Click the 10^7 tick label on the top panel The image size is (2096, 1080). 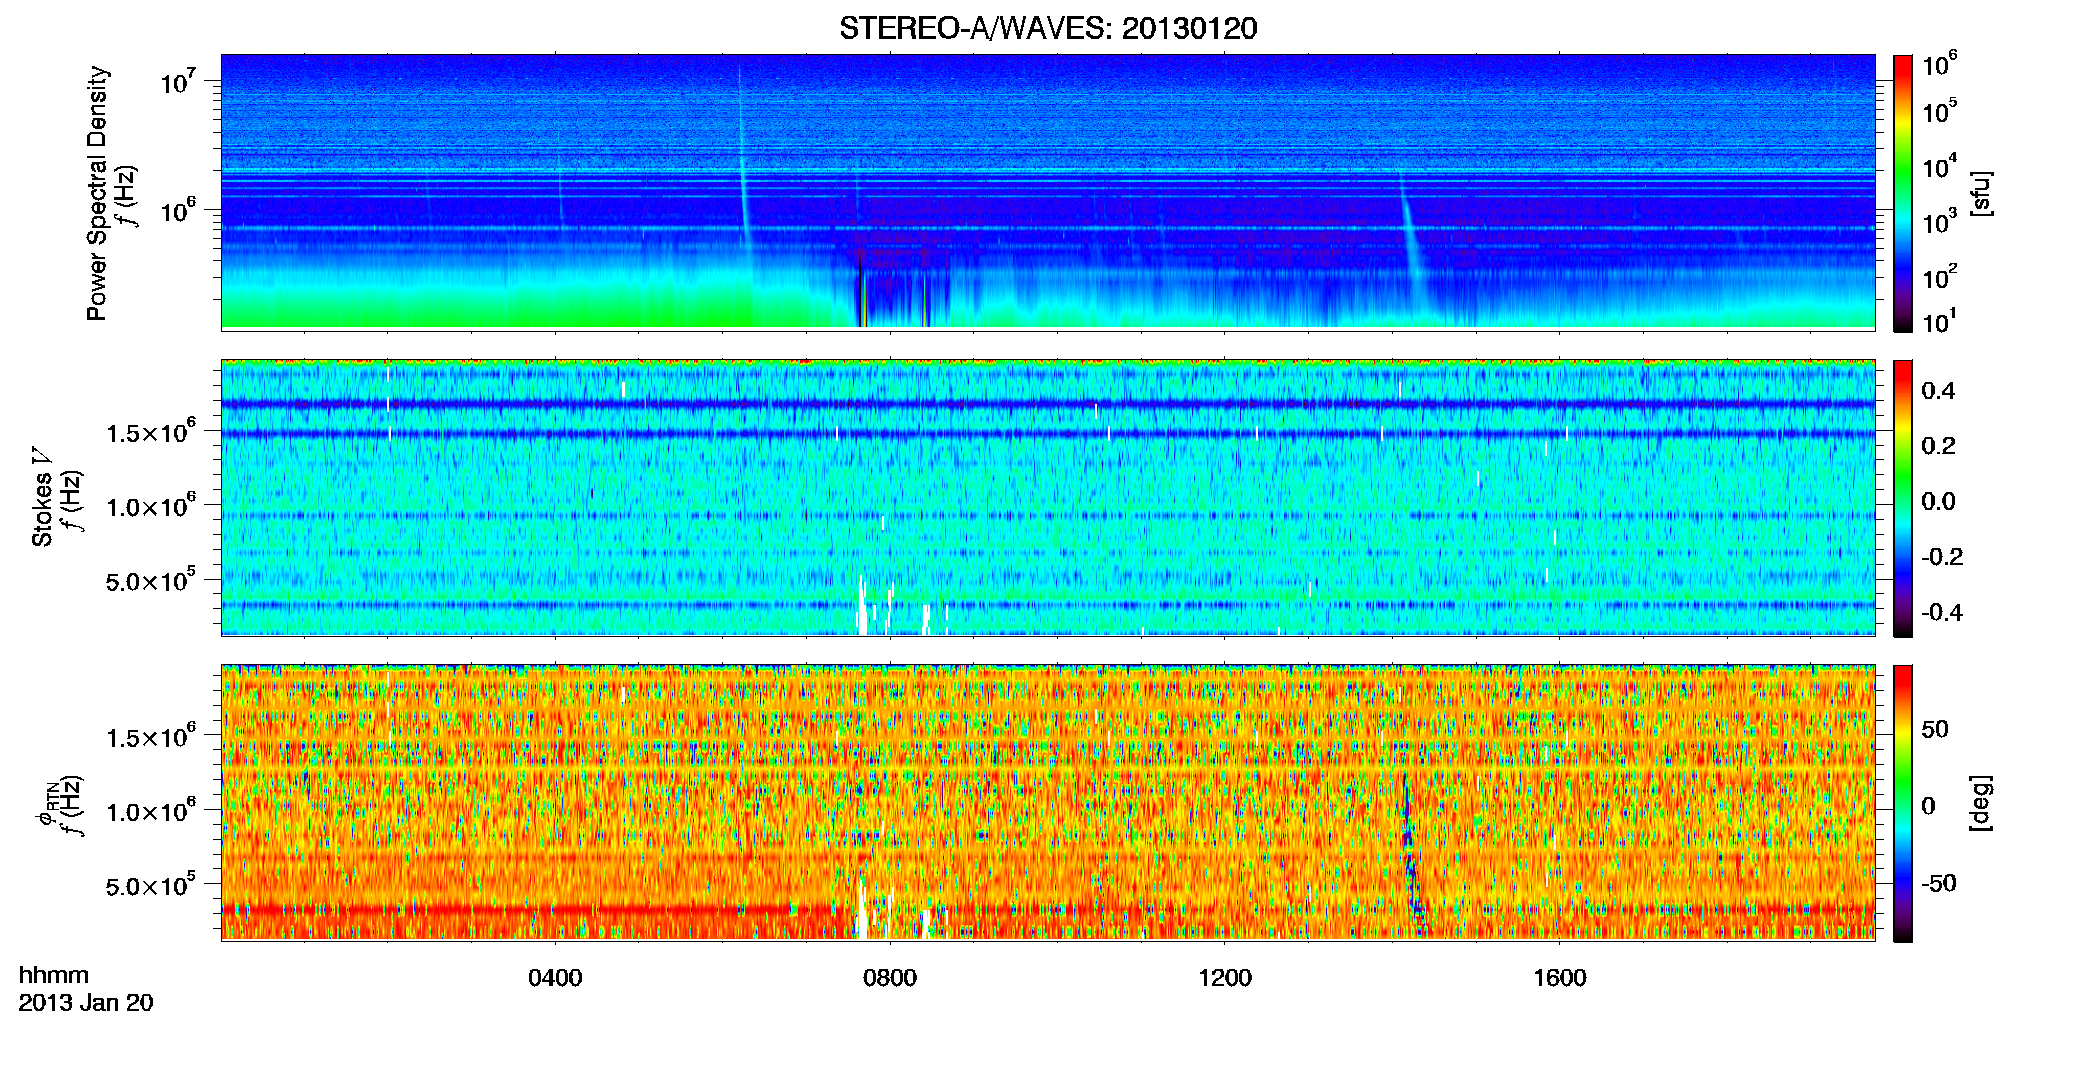[x=177, y=80]
